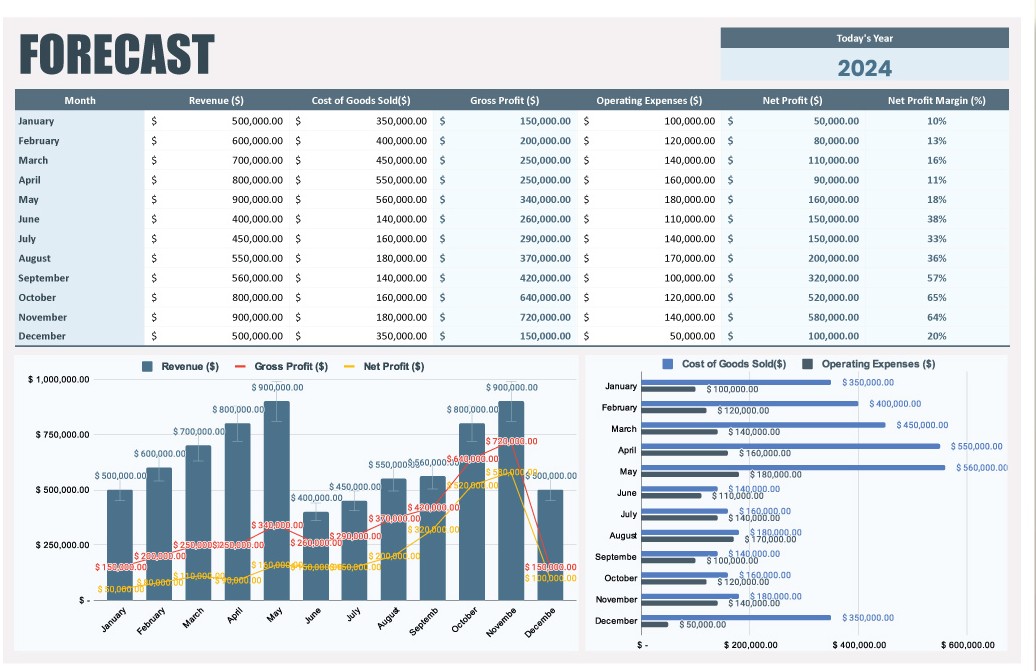Select the 2024 Today's Year cell
Screen dimensions: 1036x671
[864, 67]
